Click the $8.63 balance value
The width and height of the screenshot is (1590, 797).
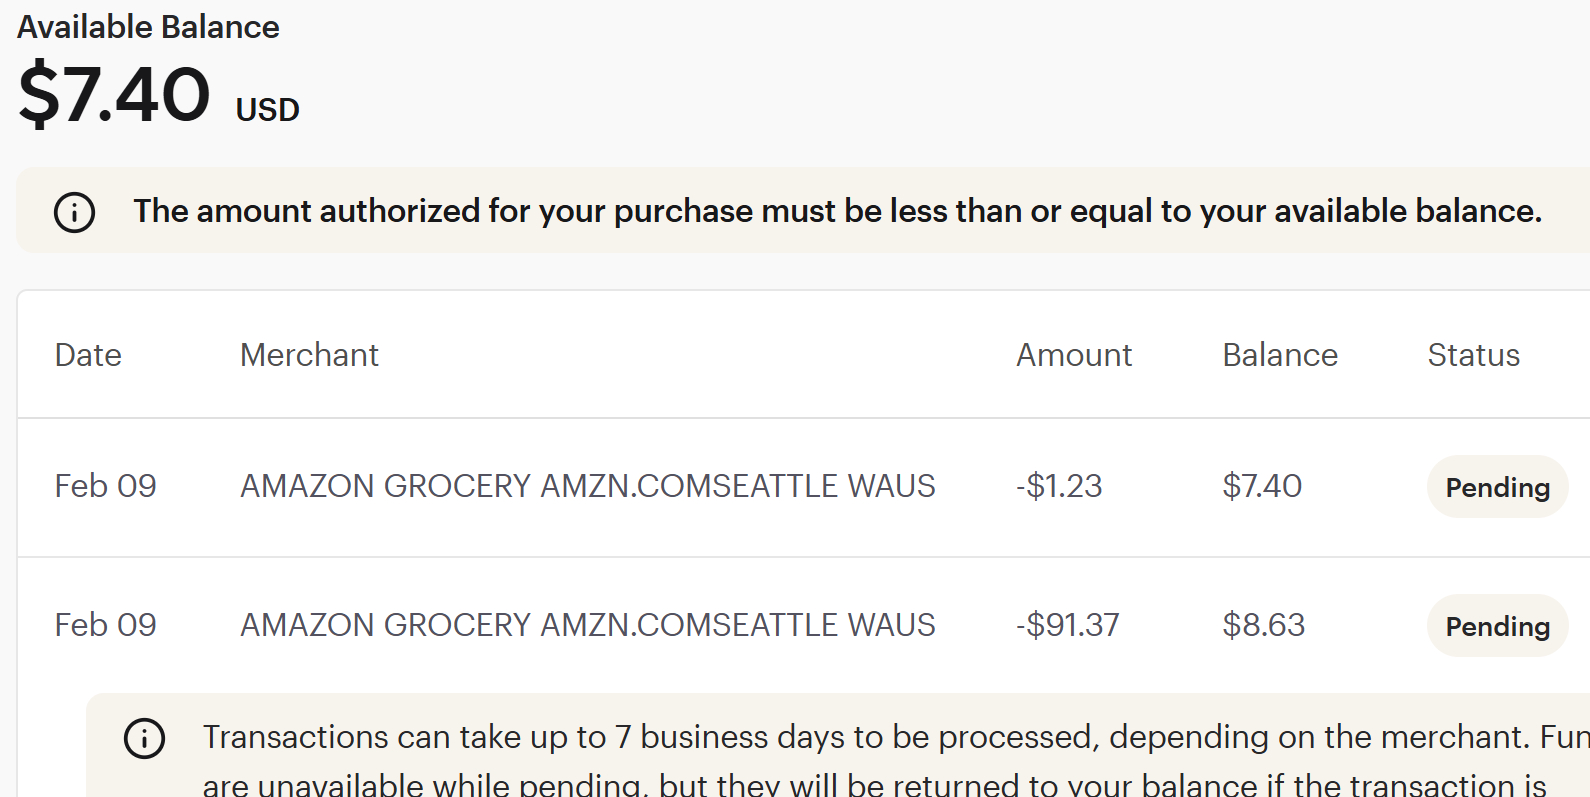(x=1263, y=625)
